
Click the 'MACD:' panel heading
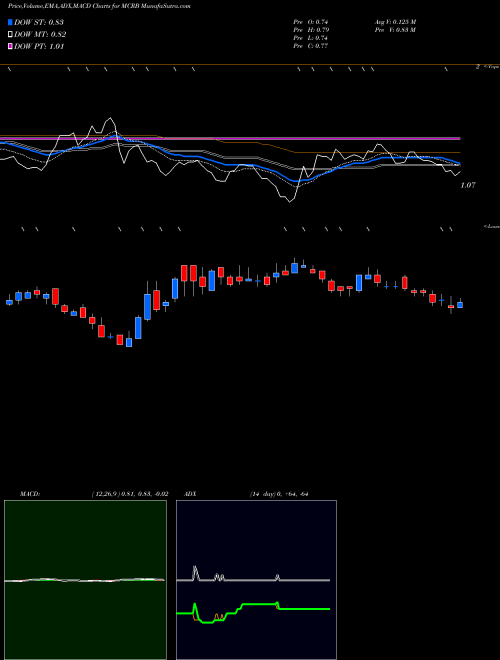coord(30,494)
